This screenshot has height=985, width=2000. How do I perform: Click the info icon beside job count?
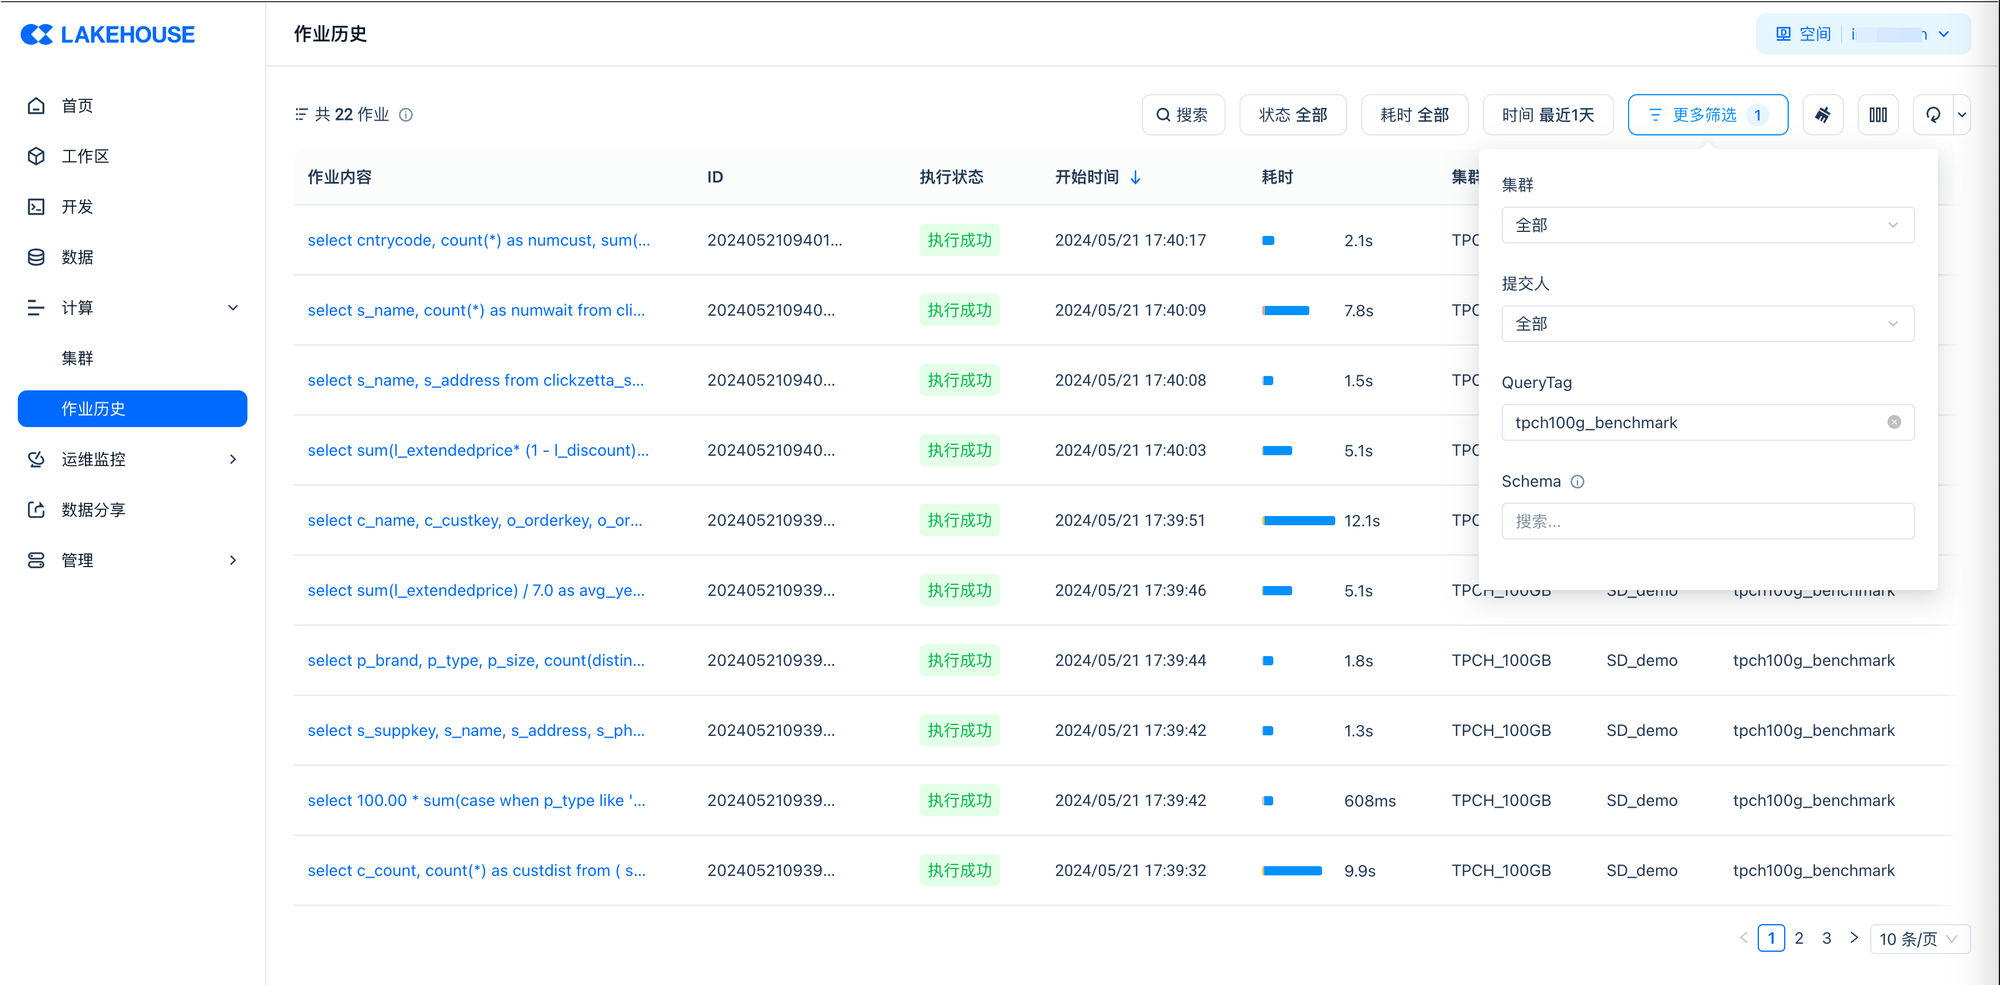(x=406, y=115)
